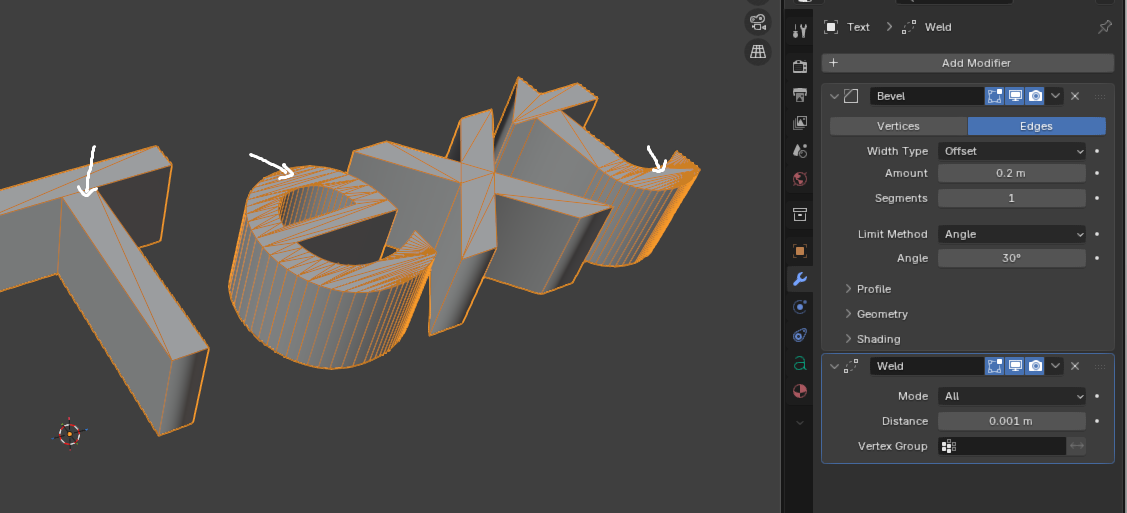Viewport: 1127px width, 513px height.
Task: Open the View Layer properties tab
Action: [x=800, y=123]
